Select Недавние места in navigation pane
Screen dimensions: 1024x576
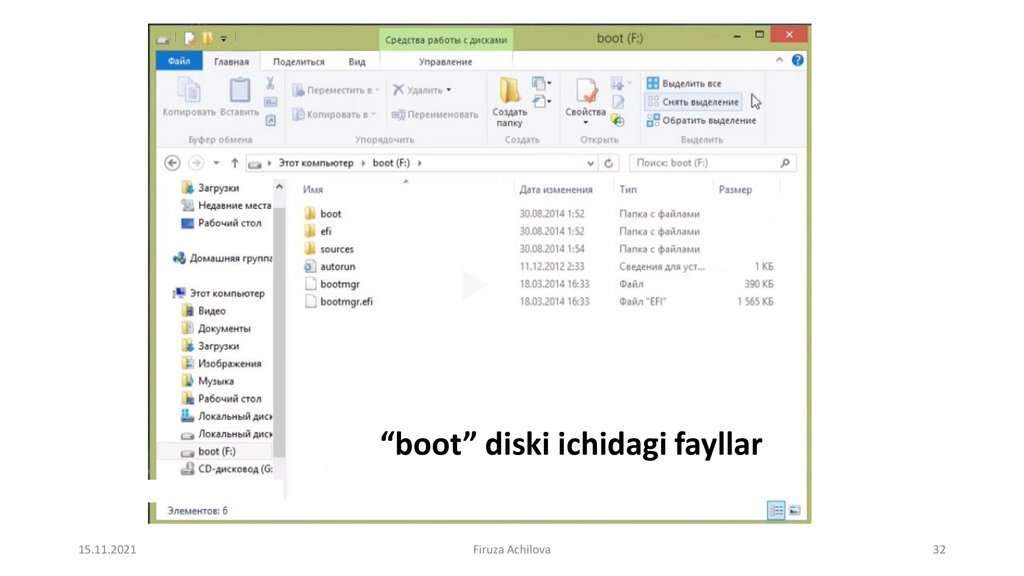226,205
